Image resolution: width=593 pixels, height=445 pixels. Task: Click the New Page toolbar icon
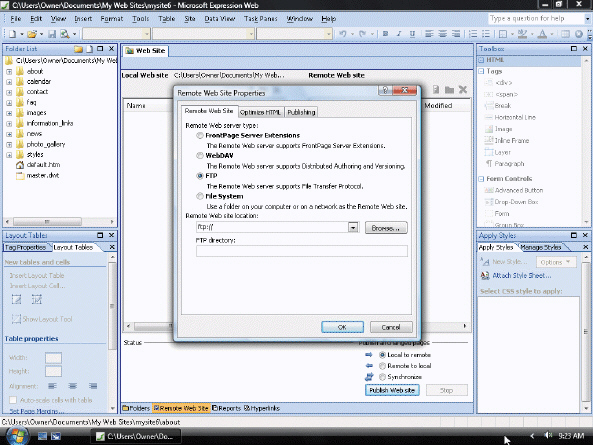click(12, 34)
